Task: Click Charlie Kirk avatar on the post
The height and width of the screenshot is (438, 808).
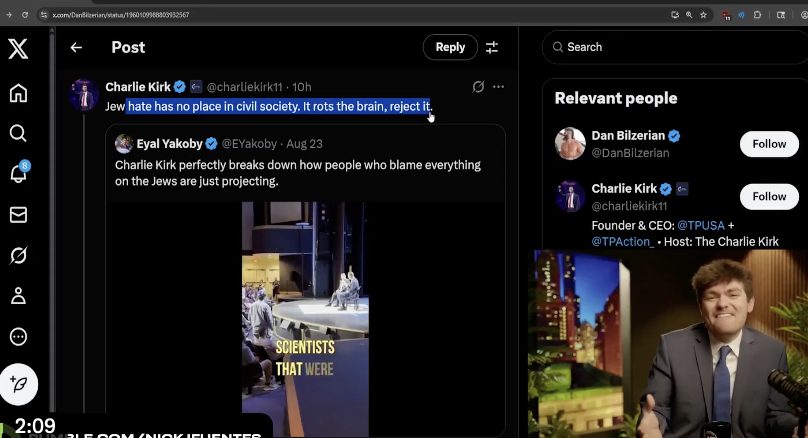Action: coord(84,95)
